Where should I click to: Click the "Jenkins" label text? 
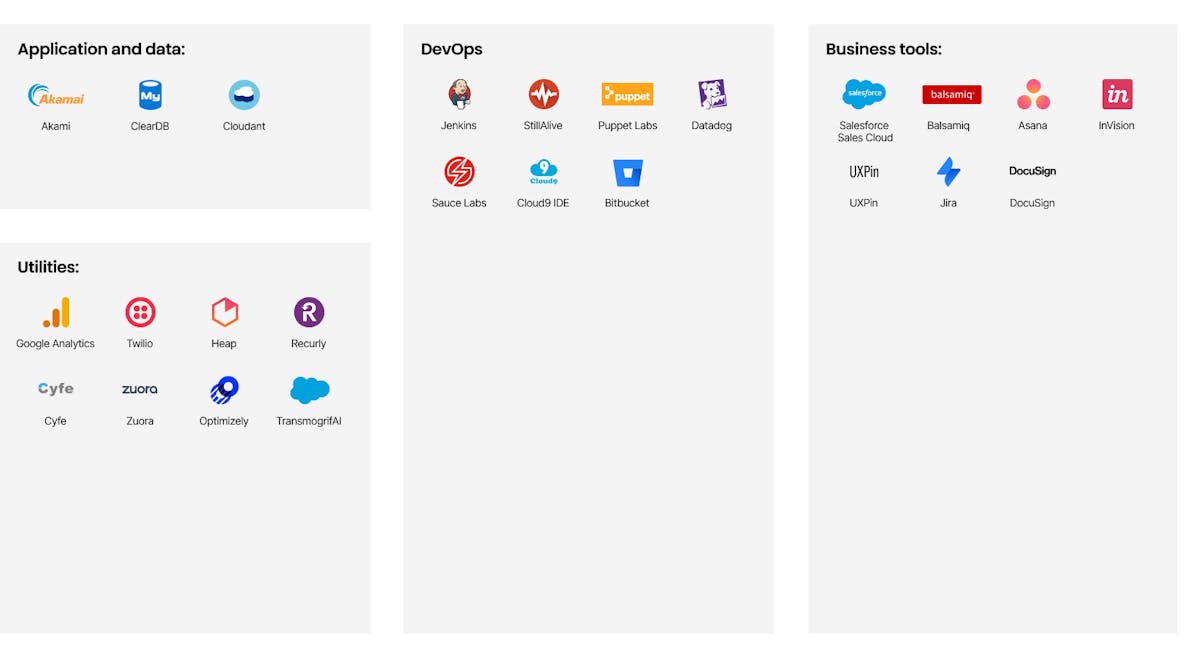(459, 126)
